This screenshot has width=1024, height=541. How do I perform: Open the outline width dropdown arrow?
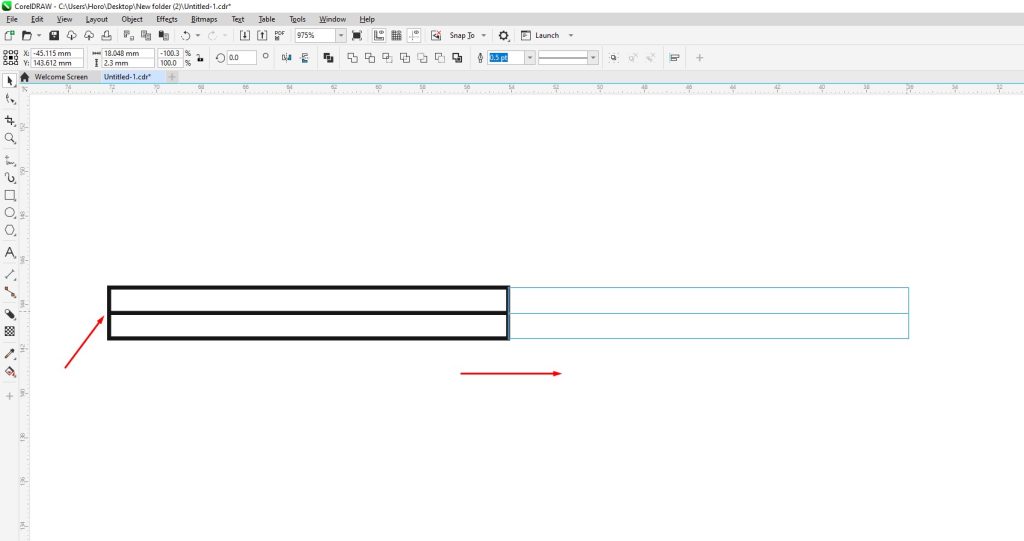coord(530,57)
